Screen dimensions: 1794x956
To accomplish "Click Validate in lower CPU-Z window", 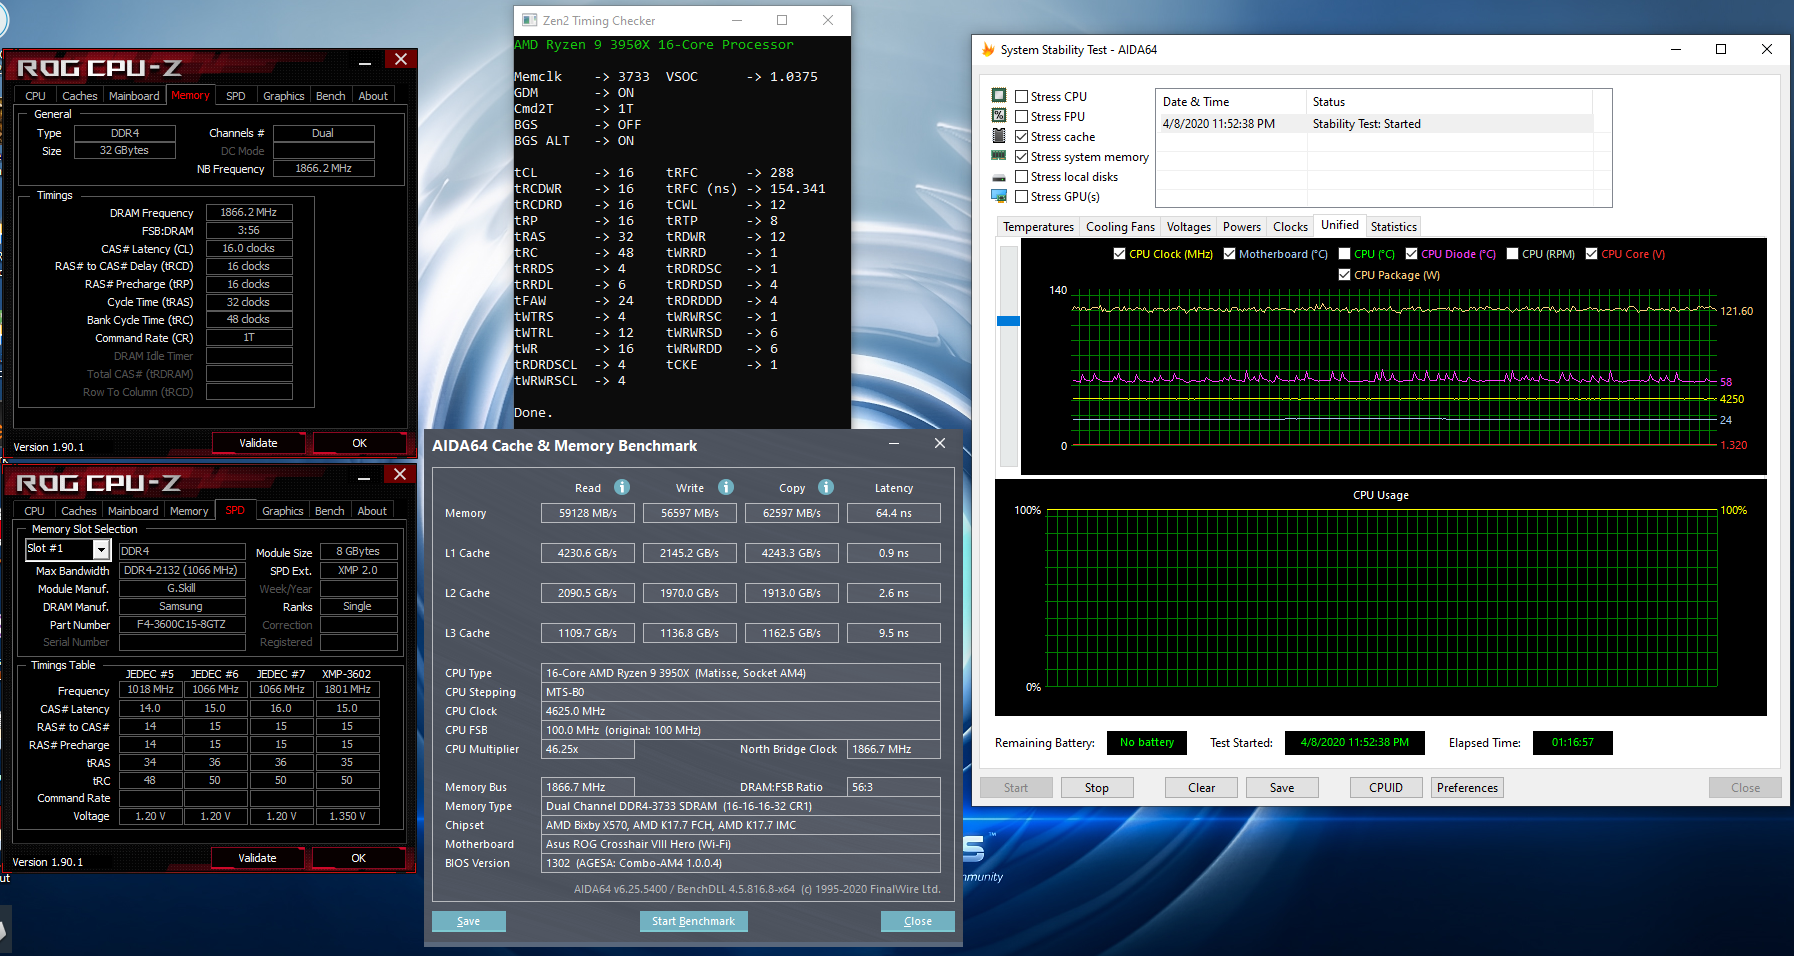I will [x=257, y=858].
